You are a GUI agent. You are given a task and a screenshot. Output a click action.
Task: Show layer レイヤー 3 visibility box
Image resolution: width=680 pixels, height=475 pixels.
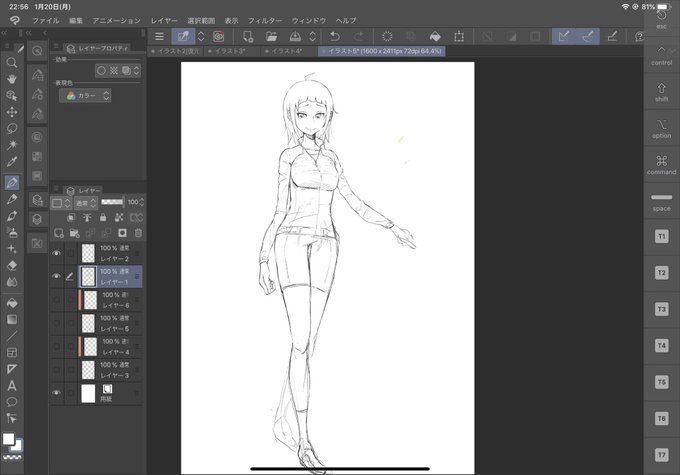coord(56,370)
